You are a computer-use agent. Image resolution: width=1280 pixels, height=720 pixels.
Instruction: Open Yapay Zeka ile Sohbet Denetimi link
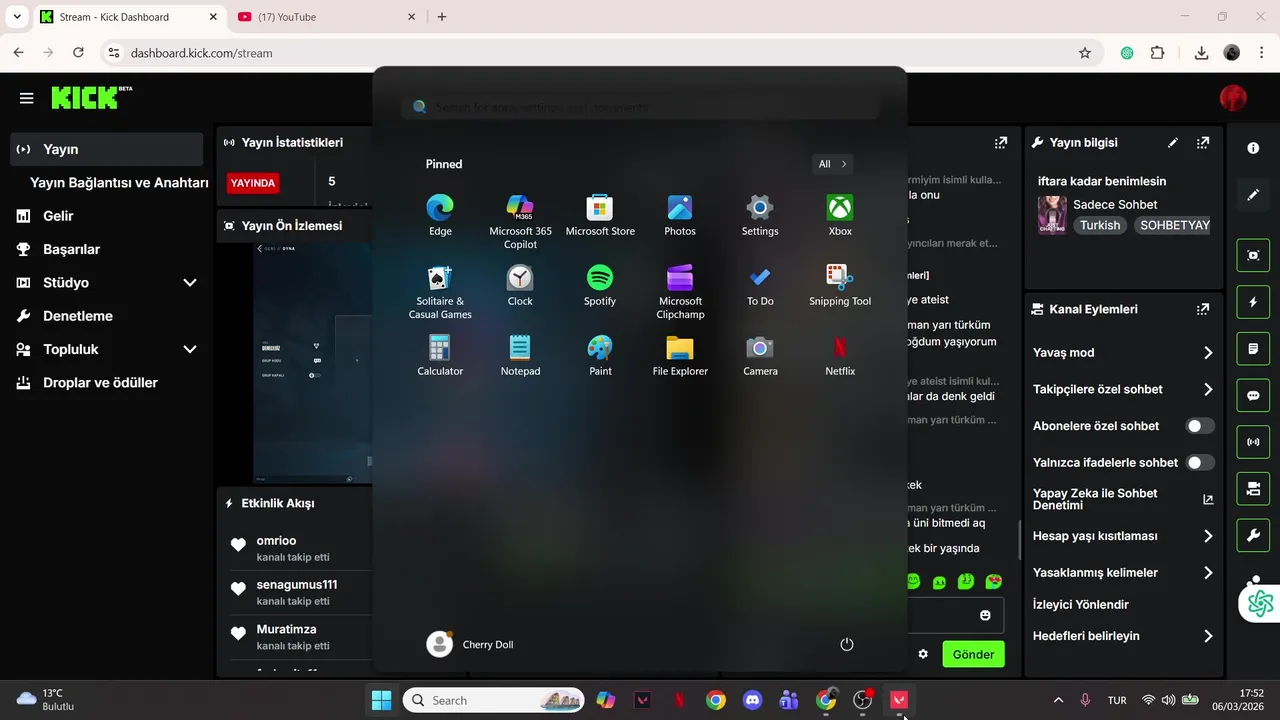tap(1124, 499)
